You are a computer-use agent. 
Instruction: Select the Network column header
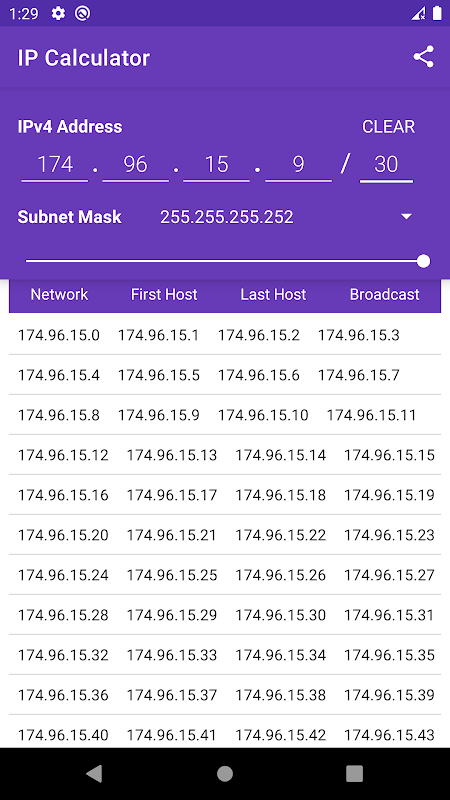click(x=59, y=294)
